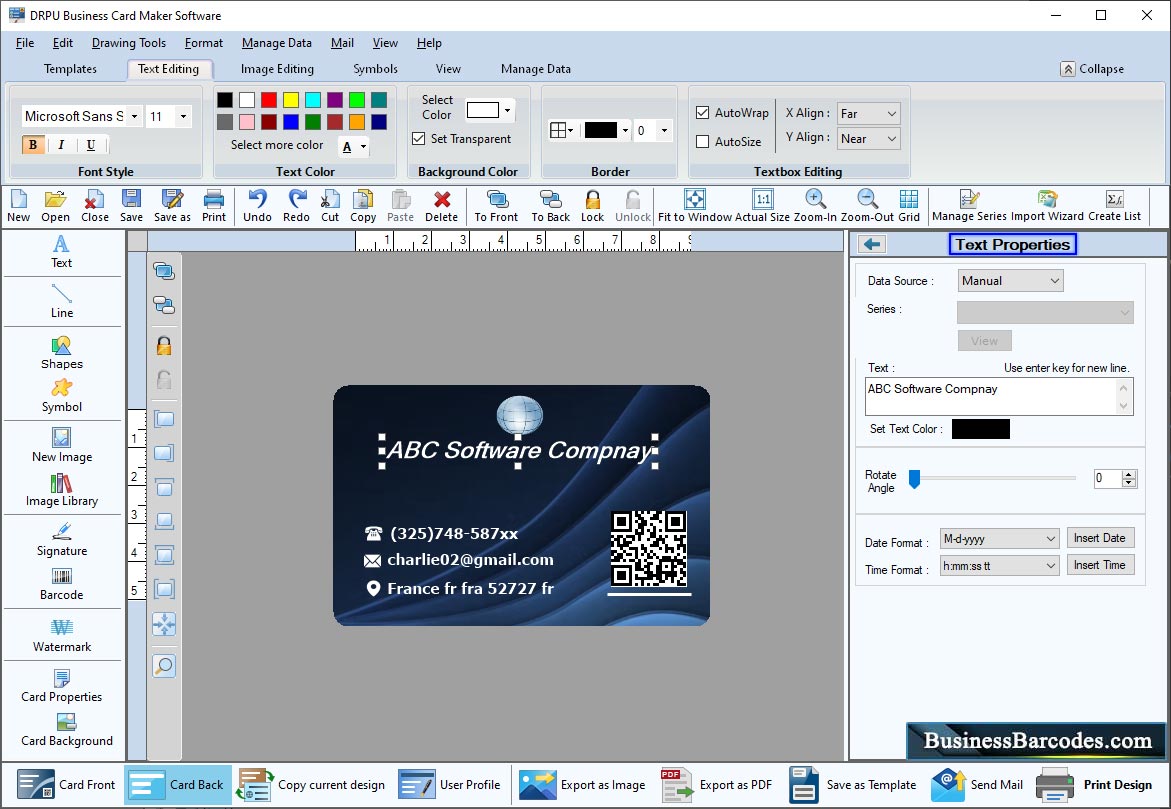
Task: Add a Barcode element
Action: pyautogui.click(x=61, y=584)
